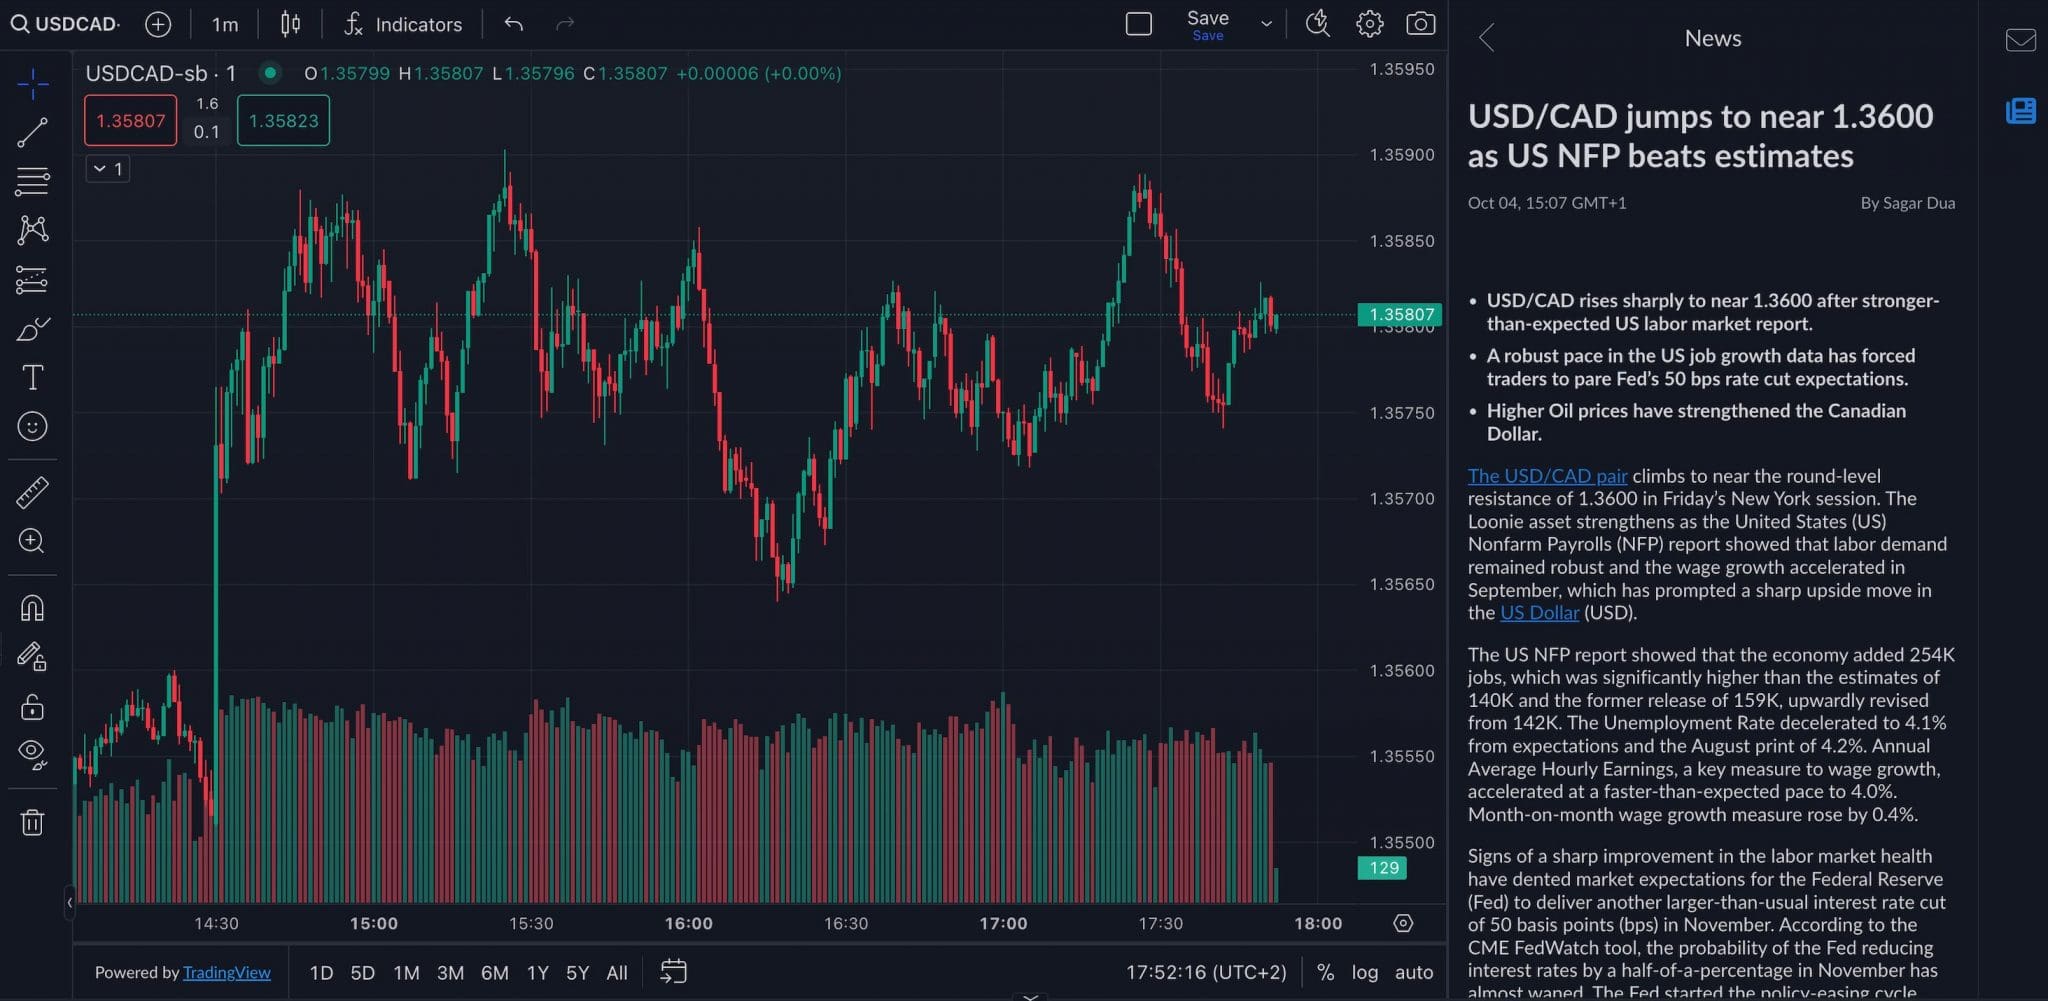Undo the last chart action
This screenshot has height=1001, width=2048.
[x=514, y=24]
